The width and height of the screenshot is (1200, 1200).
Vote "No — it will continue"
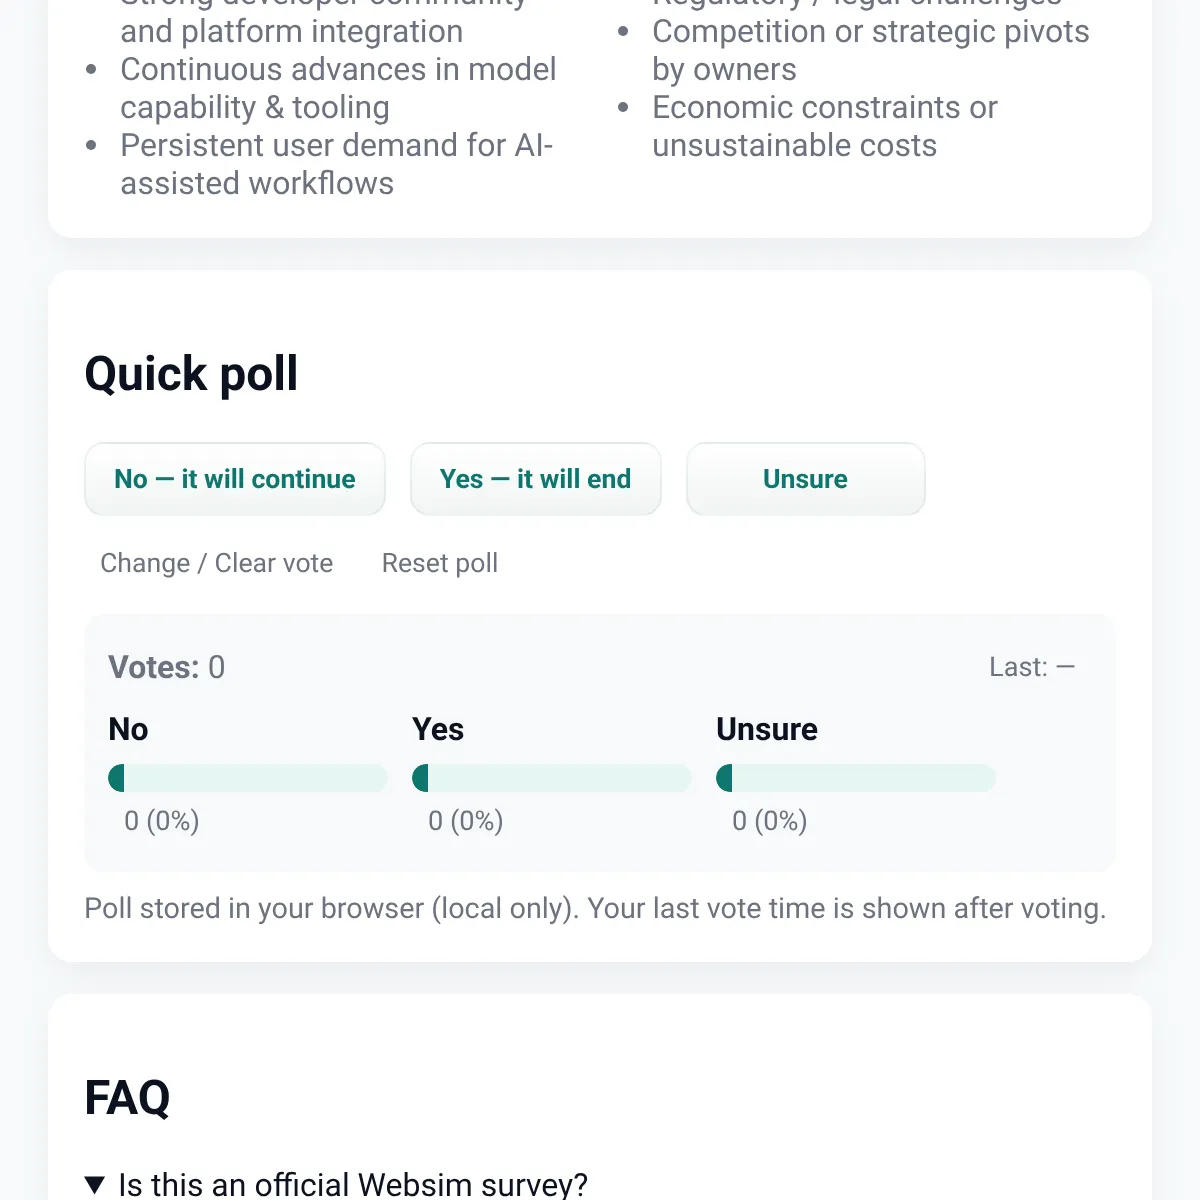click(235, 479)
